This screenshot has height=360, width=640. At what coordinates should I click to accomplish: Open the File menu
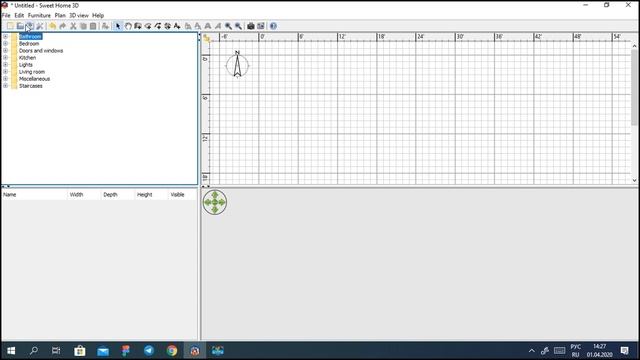[x=6, y=15]
